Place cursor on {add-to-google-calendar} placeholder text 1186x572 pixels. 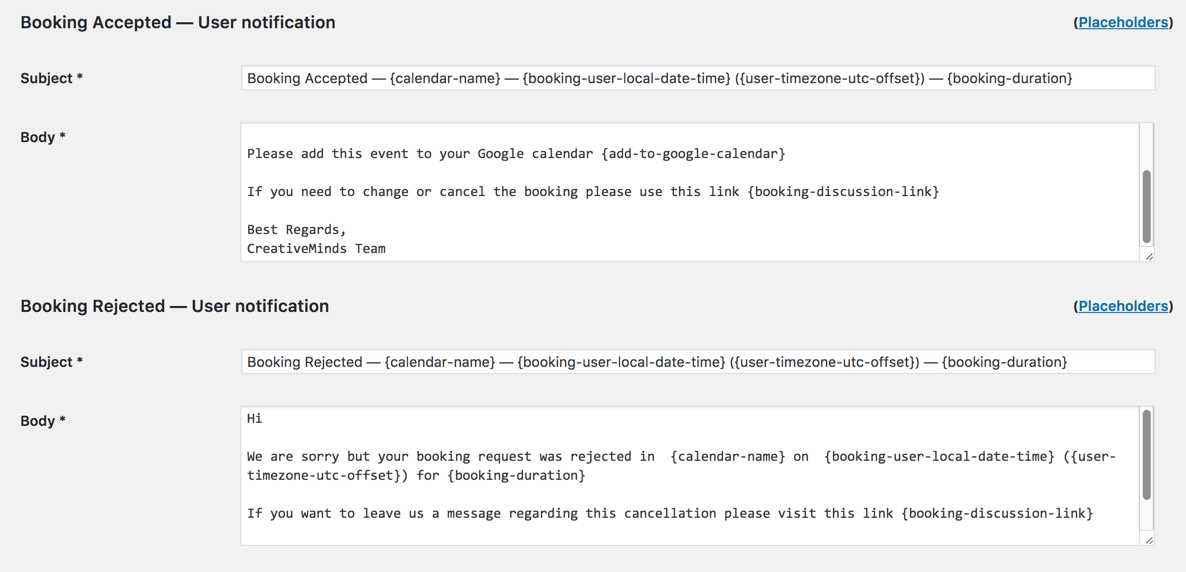point(693,154)
